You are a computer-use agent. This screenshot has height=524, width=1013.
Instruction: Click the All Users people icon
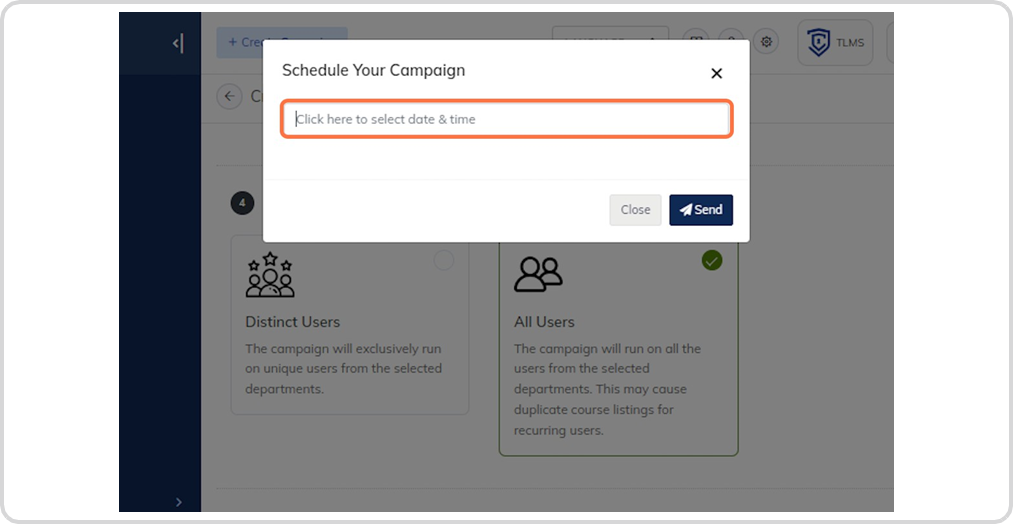(x=538, y=275)
